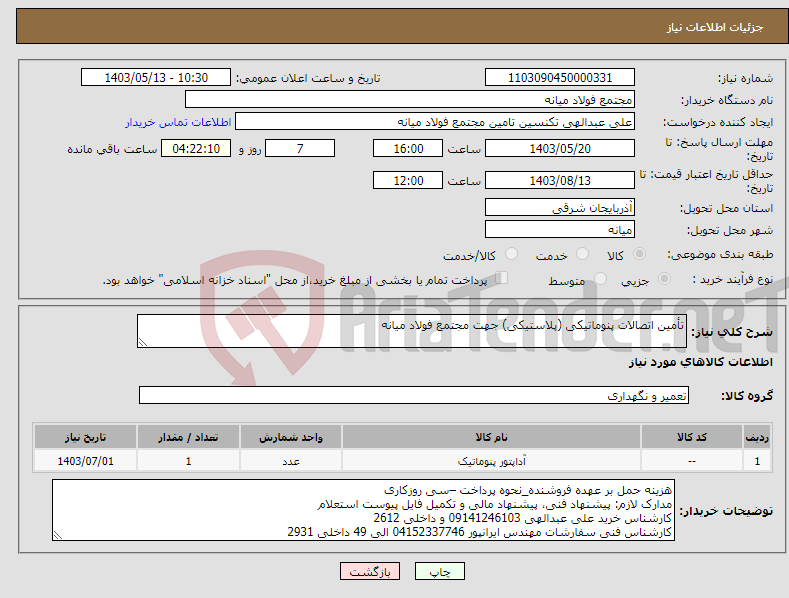The image size is (789, 598).
Task: Click the remaining time field 04:22:10
Action: 196,148
